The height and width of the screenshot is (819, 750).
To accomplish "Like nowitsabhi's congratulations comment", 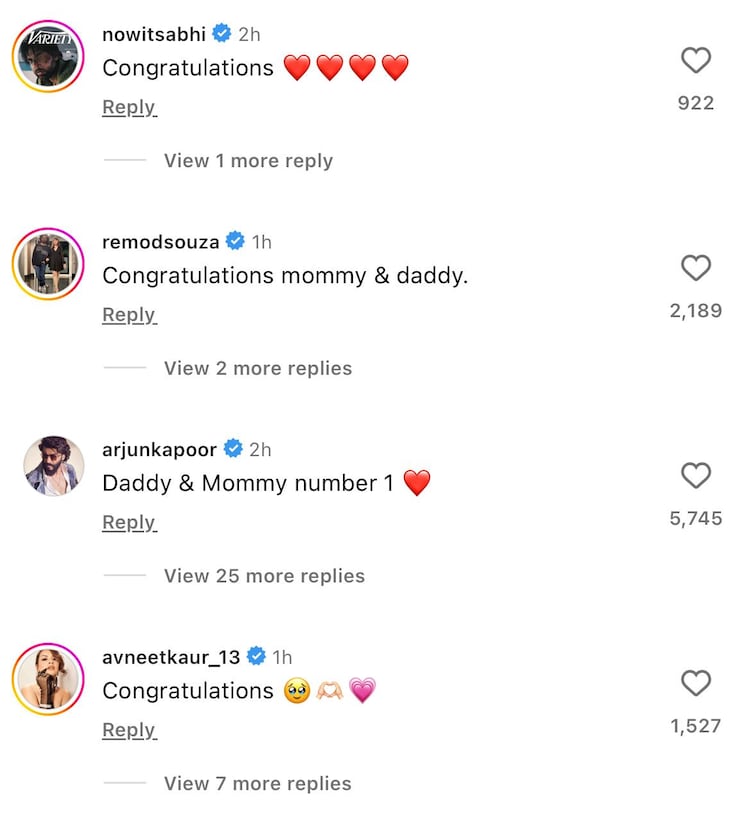I will pos(697,60).
